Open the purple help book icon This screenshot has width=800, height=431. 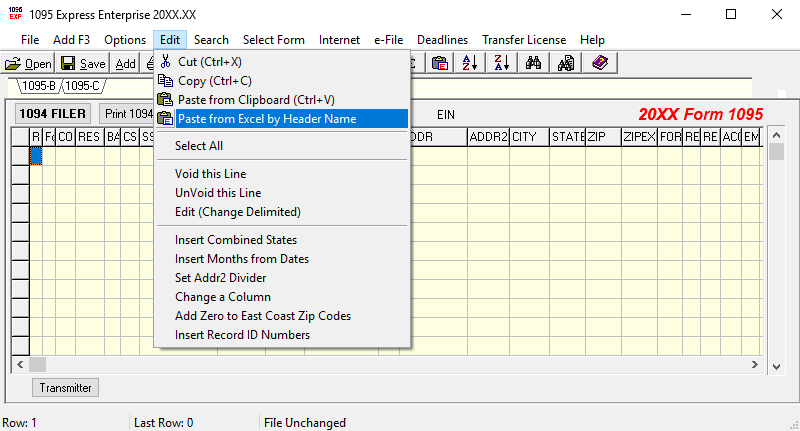coord(600,63)
